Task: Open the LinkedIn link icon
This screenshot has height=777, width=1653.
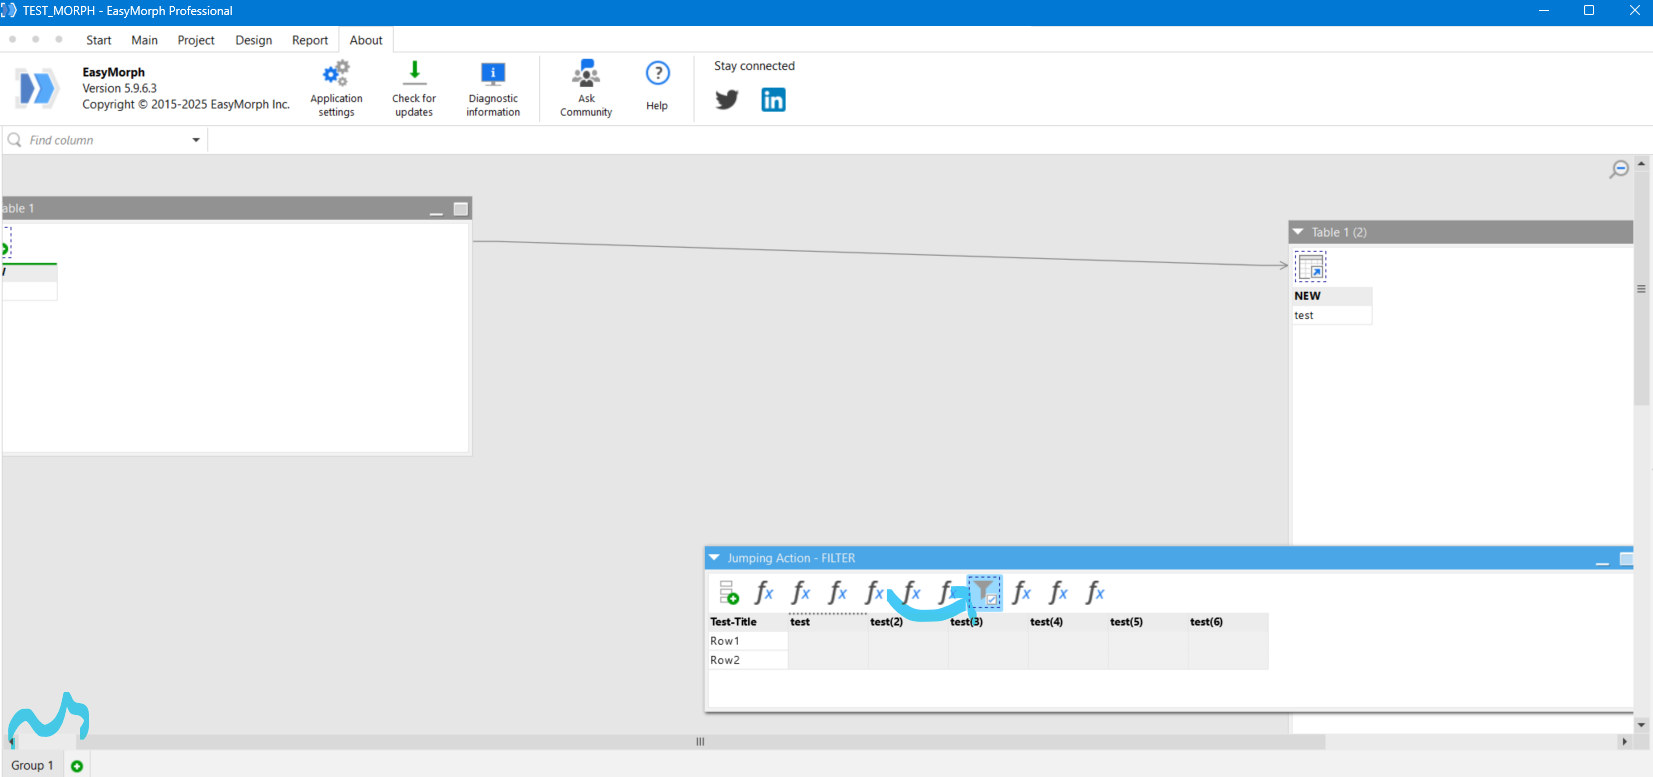Action: [773, 100]
